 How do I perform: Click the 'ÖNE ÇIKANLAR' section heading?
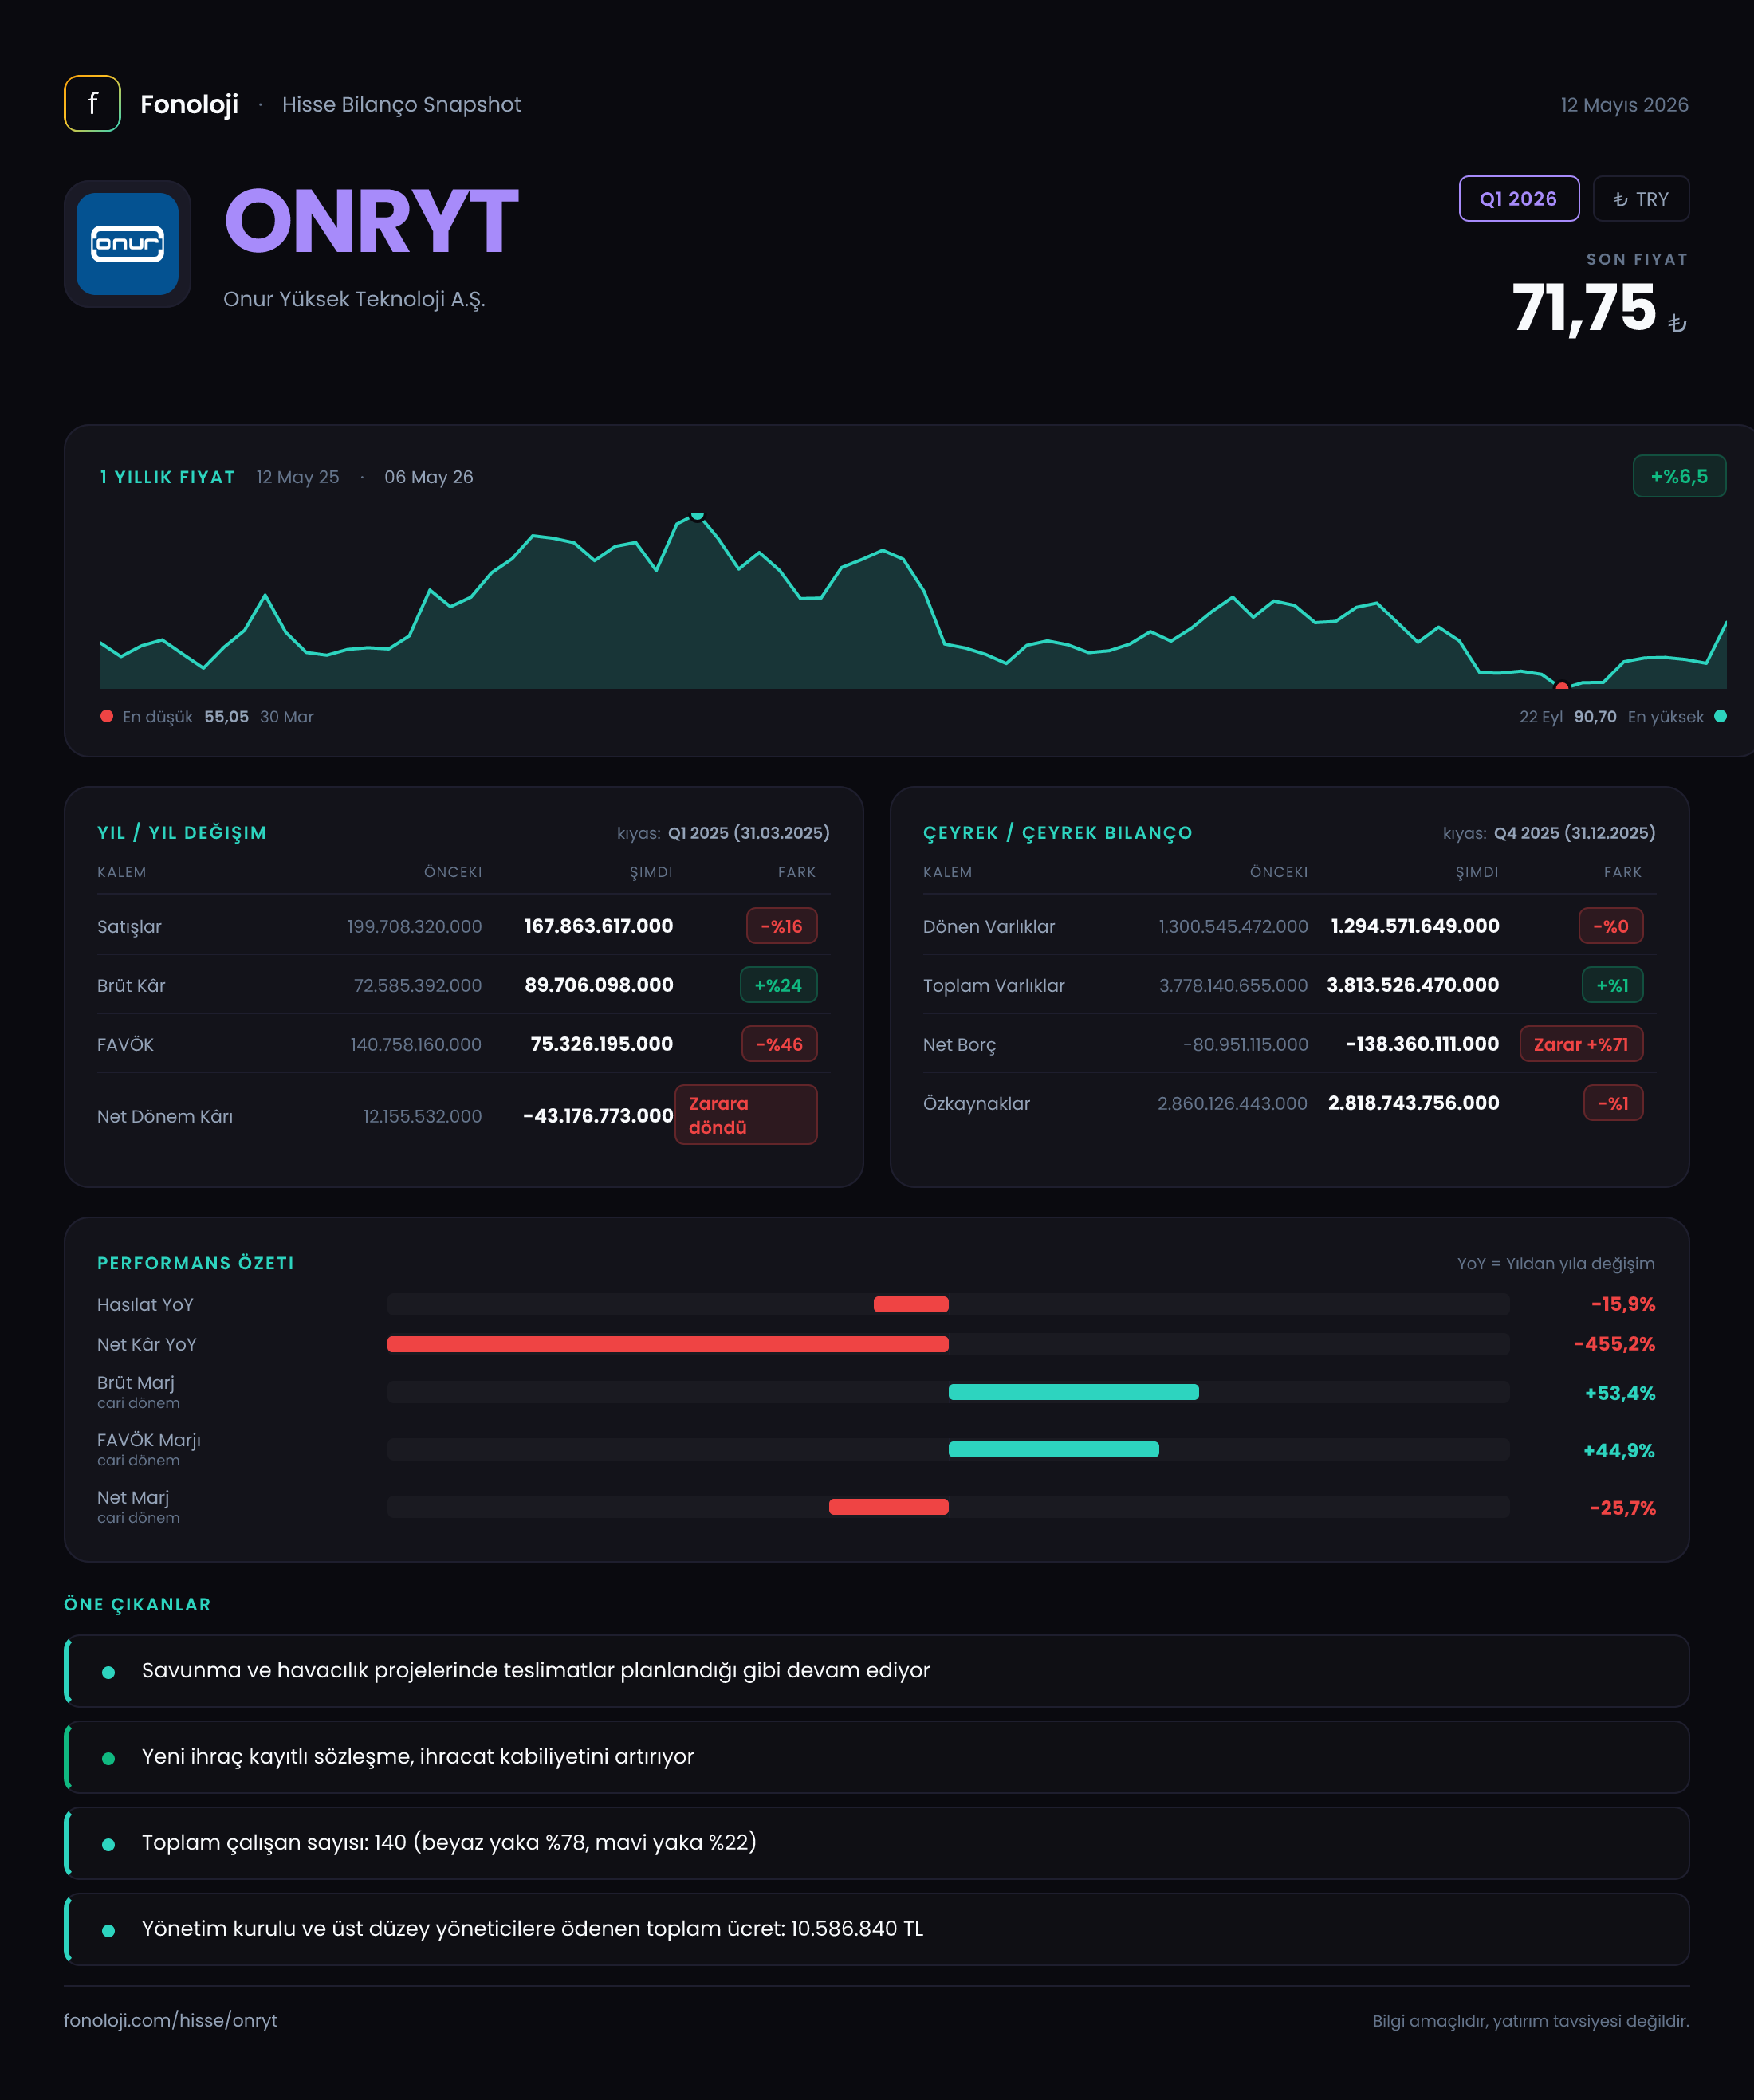tap(137, 1604)
